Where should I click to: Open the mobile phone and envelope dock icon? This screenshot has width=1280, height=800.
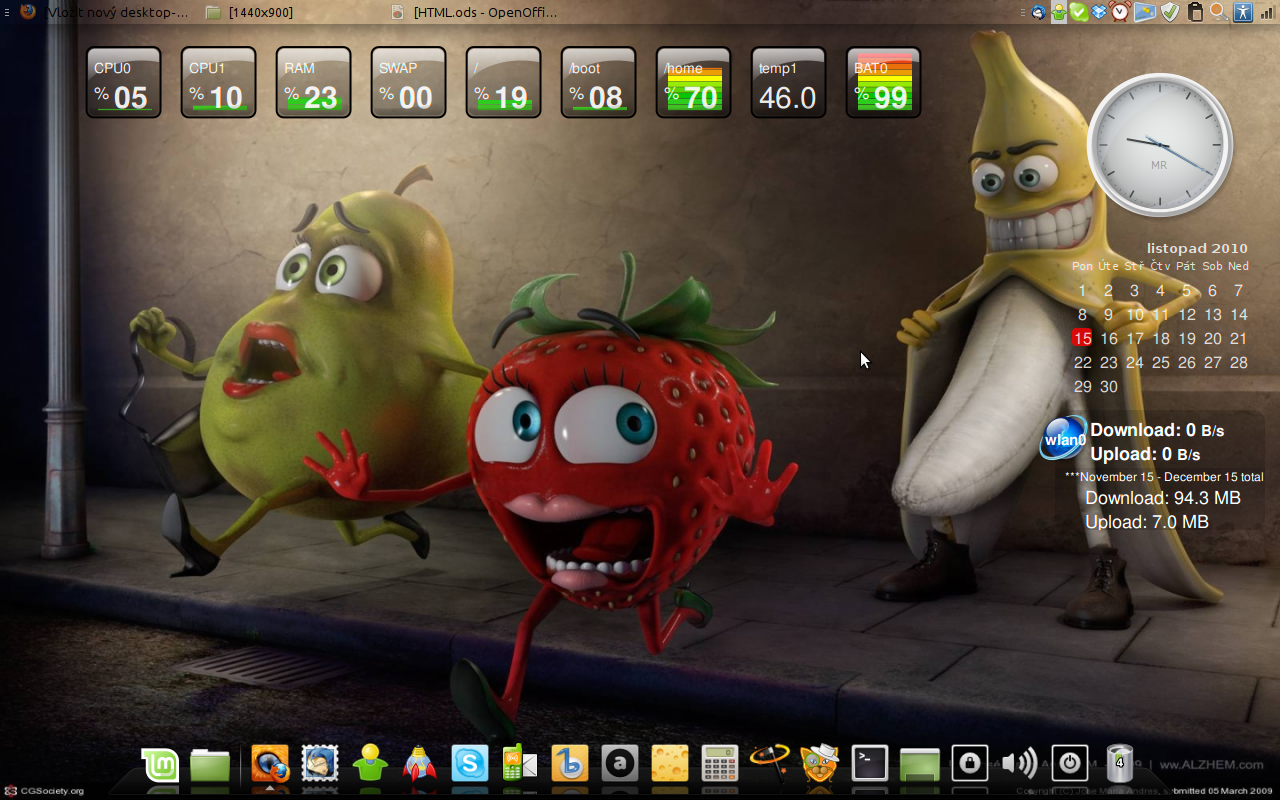point(520,764)
